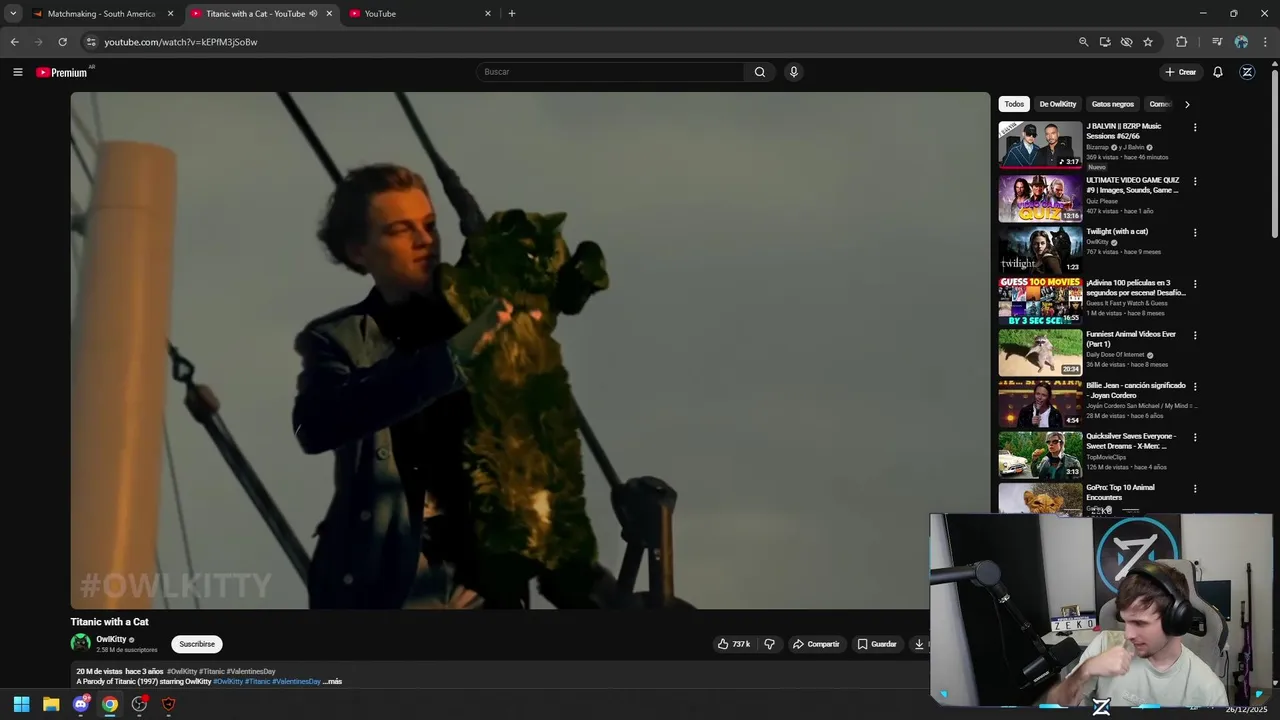This screenshot has width=1280, height=720.
Task: Open Discord from the taskbar
Action: 81,704
